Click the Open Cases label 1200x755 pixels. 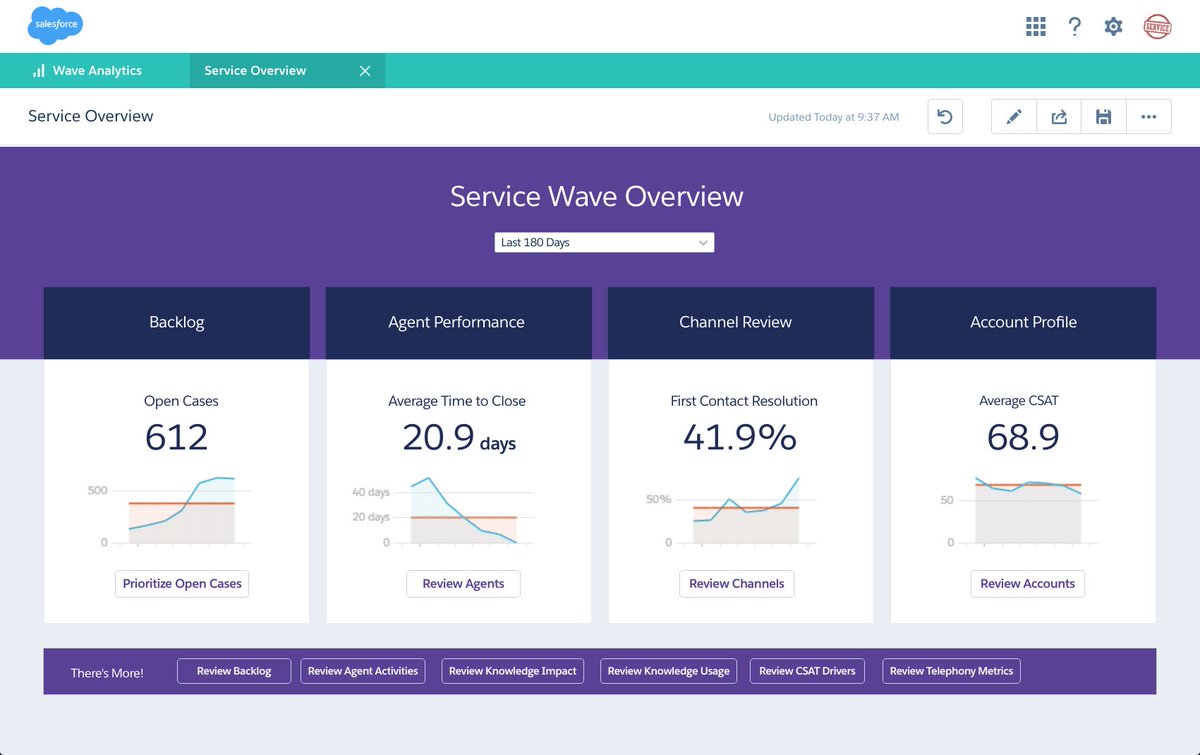181,401
